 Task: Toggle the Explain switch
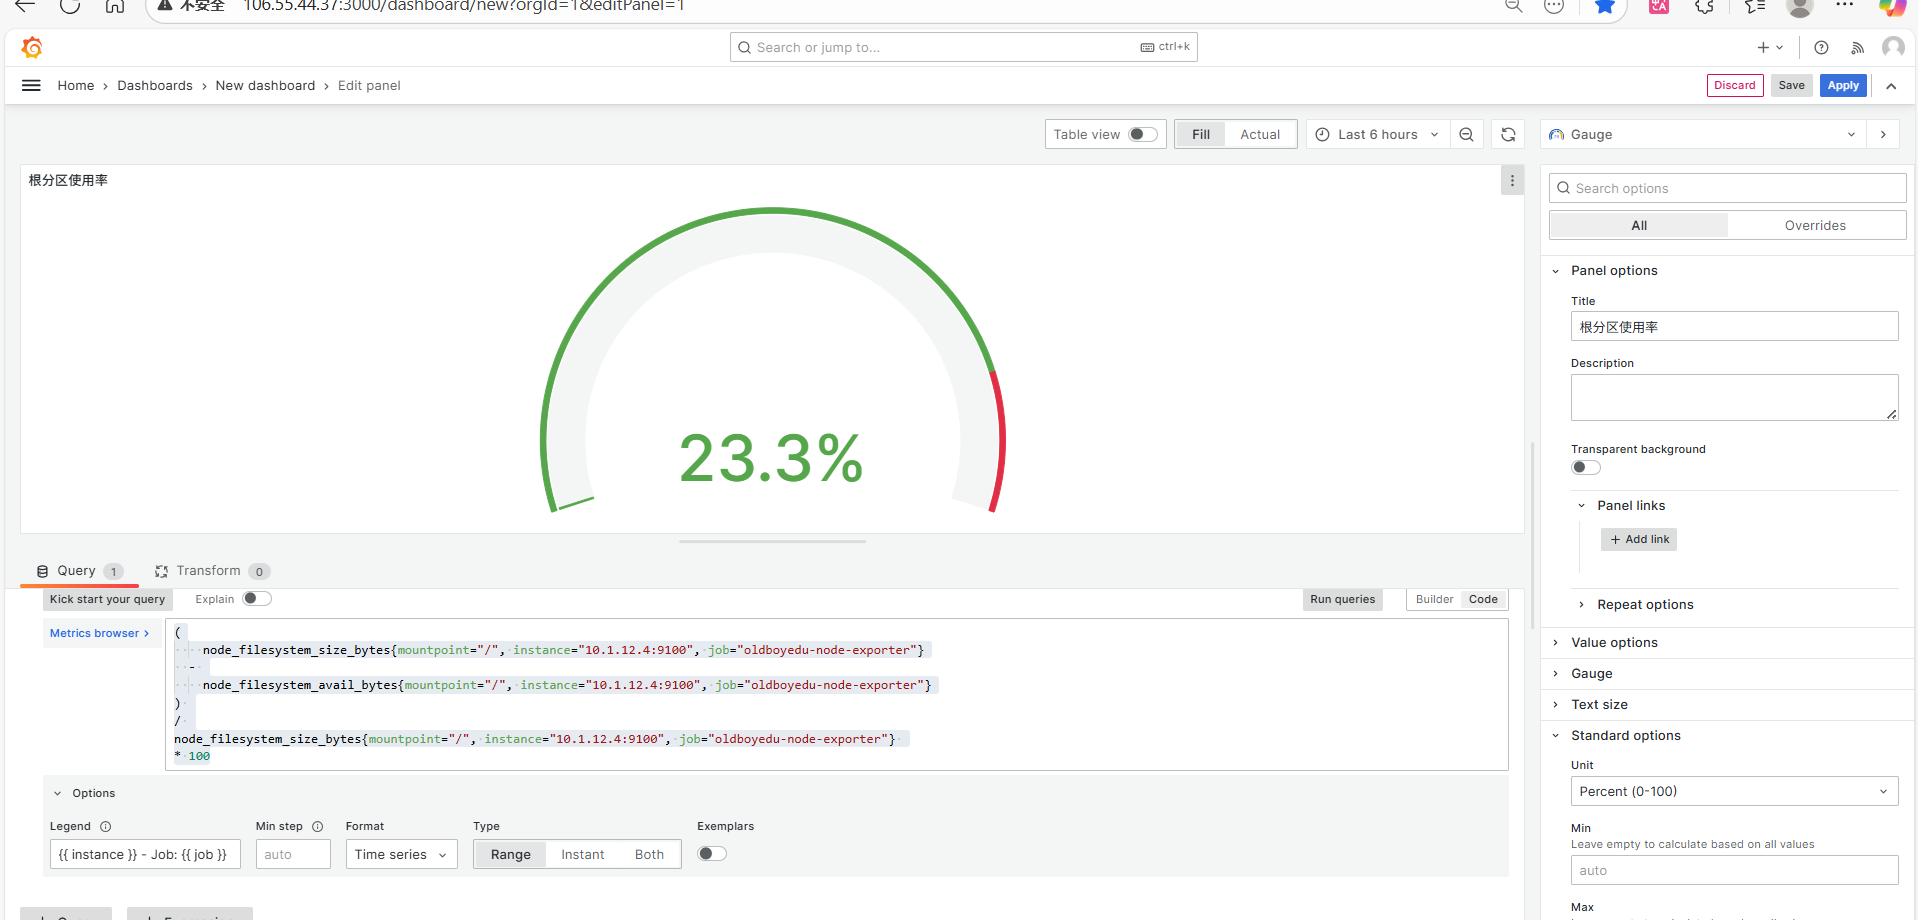coord(256,599)
